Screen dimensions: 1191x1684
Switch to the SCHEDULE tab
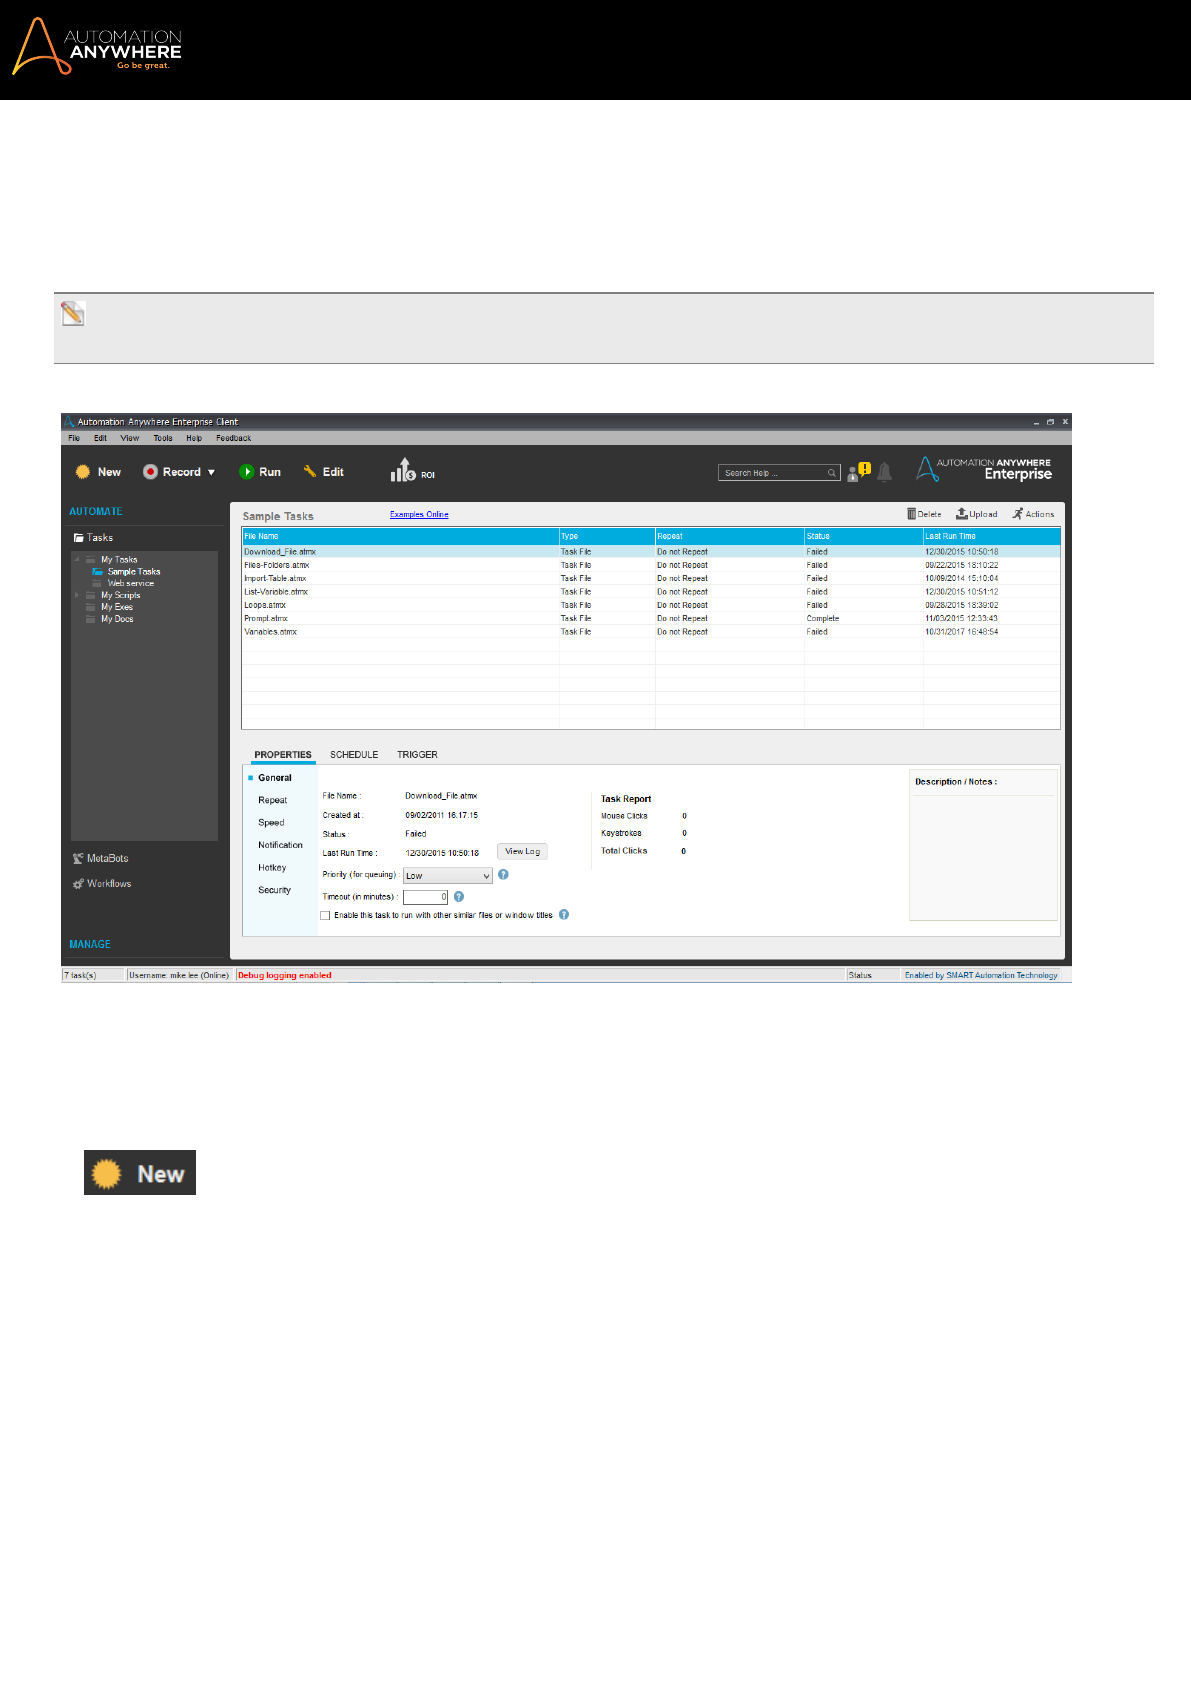click(x=354, y=755)
